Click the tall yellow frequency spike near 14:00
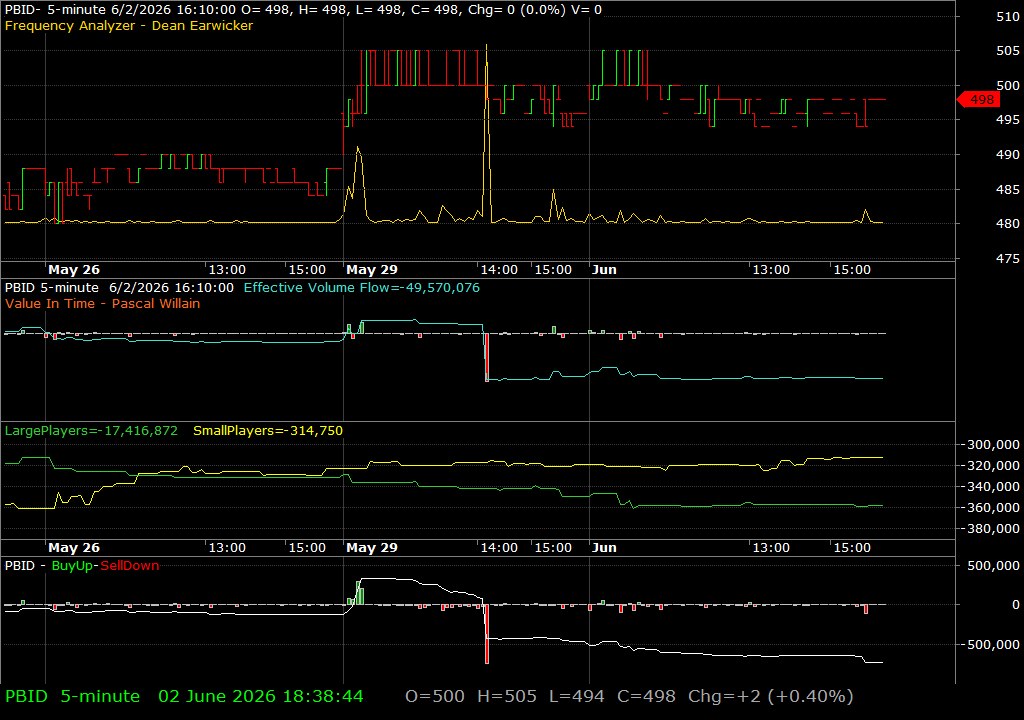The height and width of the screenshot is (720, 1024). (x=487, y=134)
